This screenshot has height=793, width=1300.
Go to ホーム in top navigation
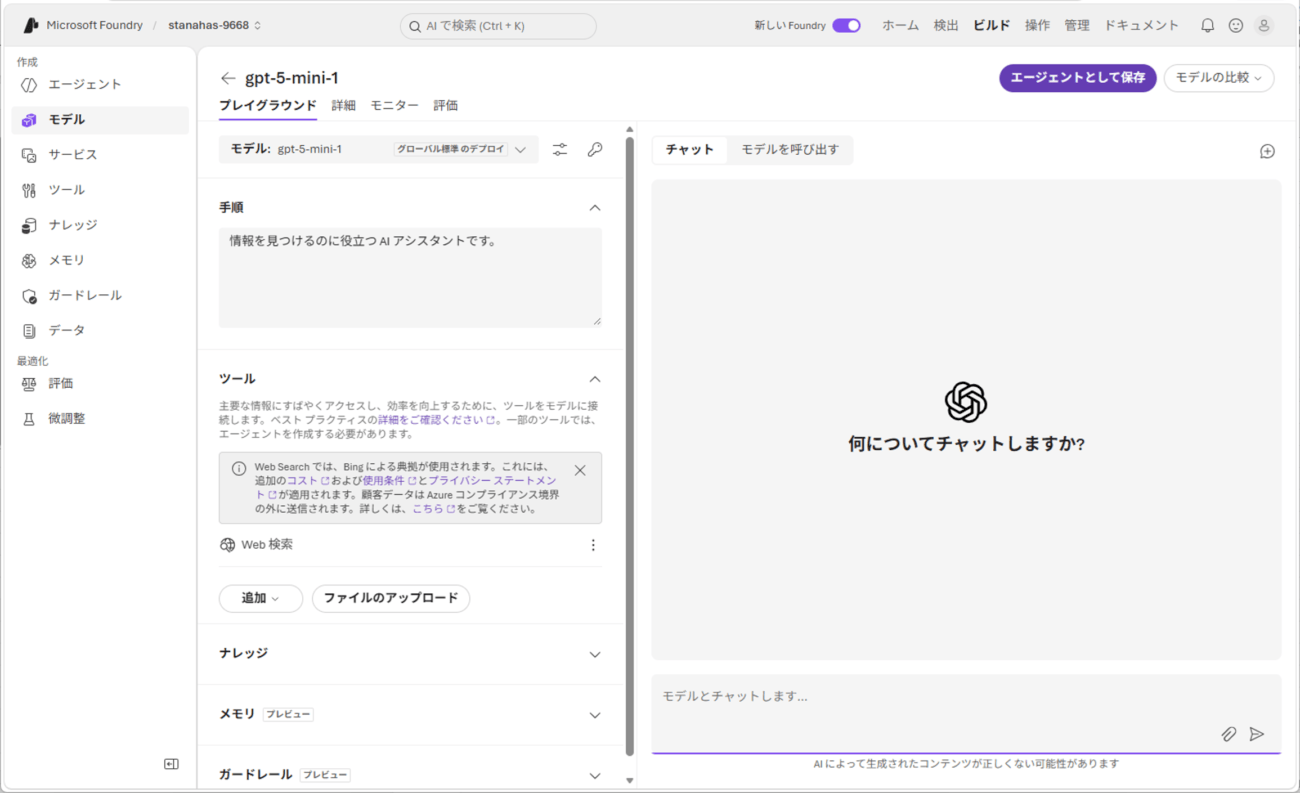[900, 25]
